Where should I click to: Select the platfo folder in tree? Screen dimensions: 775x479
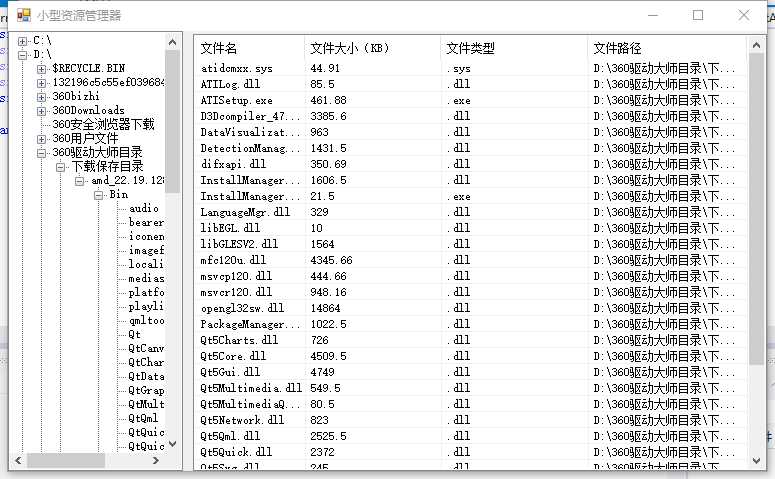coord(146,292)
